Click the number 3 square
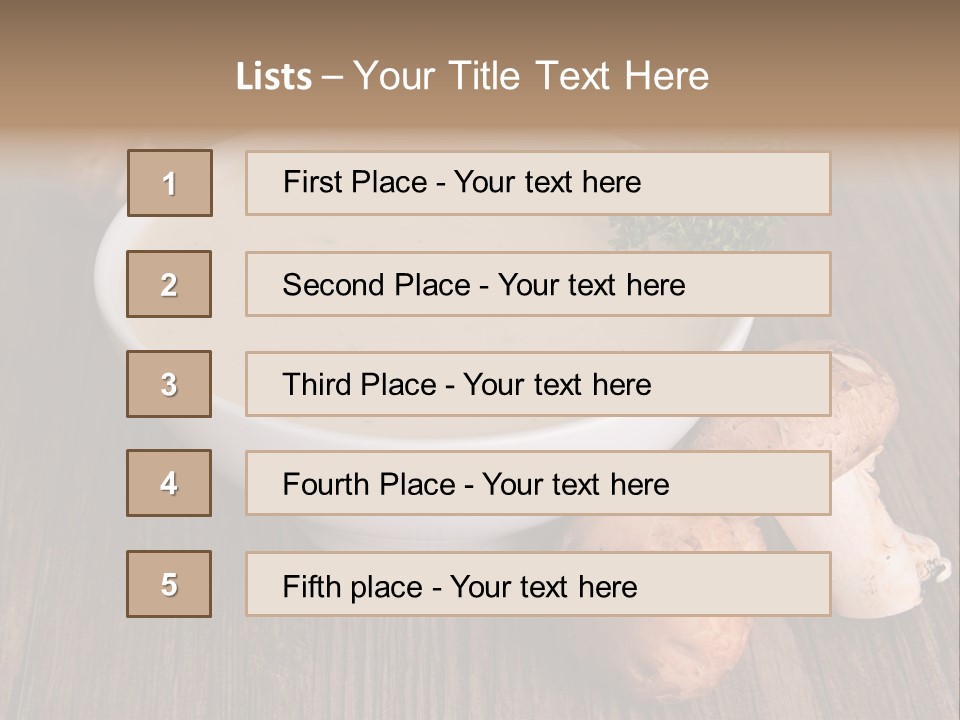Viewport: 960px width, 720px height. coord(169,384)
